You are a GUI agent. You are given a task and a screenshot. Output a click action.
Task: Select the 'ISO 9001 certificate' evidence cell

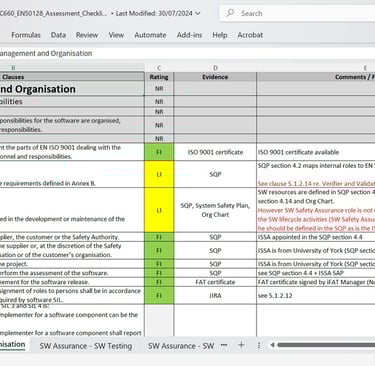(x=215, y=152)
